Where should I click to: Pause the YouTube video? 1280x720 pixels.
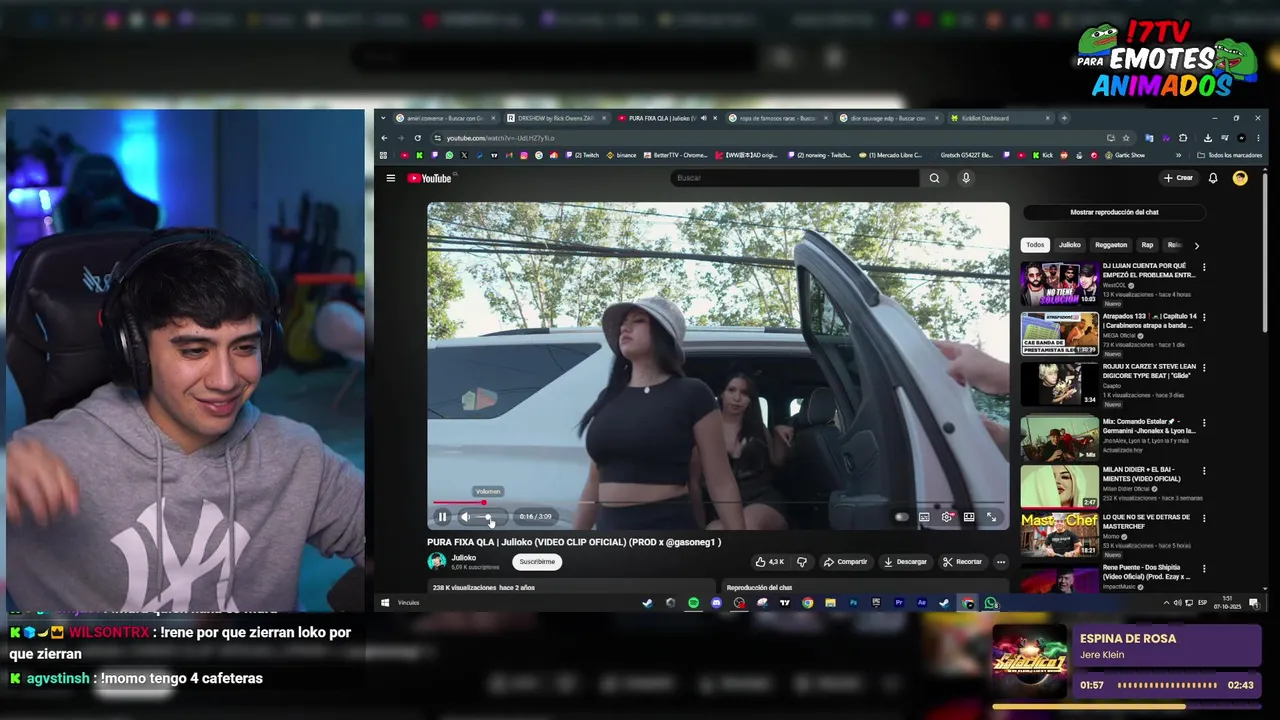[x=442, y=517]
